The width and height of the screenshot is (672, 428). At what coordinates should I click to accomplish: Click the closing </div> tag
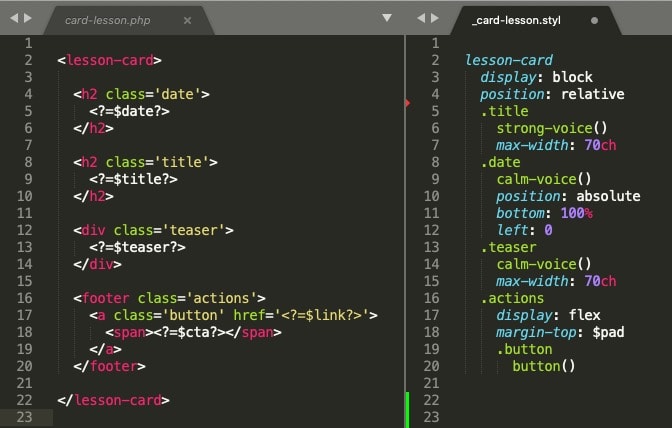(x=97, y=264)
